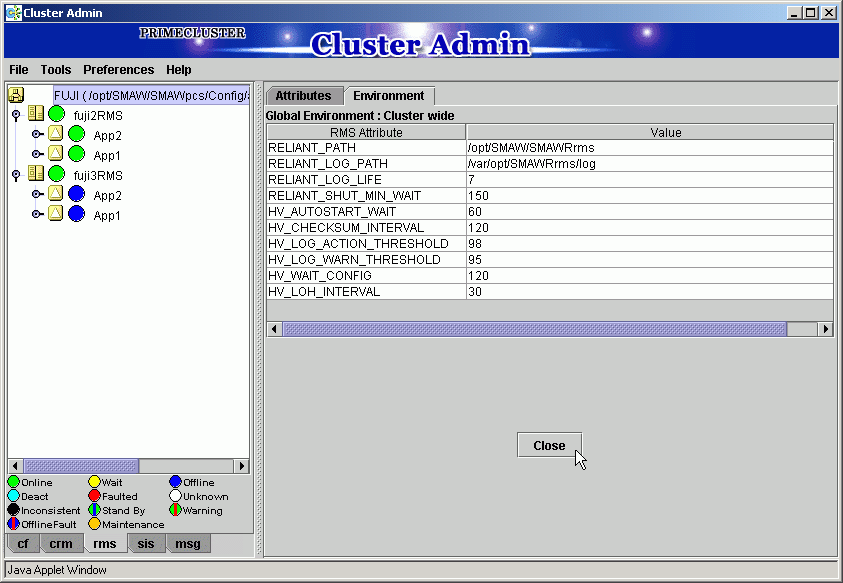Open the Tools menu
Viewport: 843px width, 583px height.
(x=55, y=70)
